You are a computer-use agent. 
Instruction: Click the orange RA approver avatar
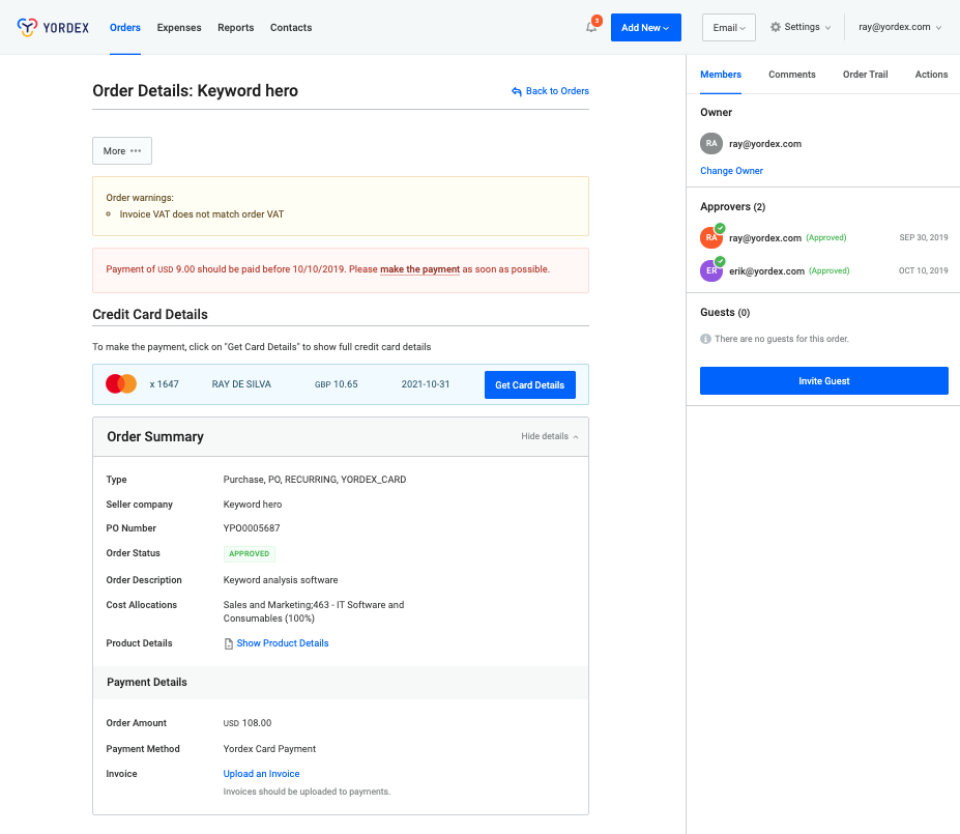[x=711, y=238]
